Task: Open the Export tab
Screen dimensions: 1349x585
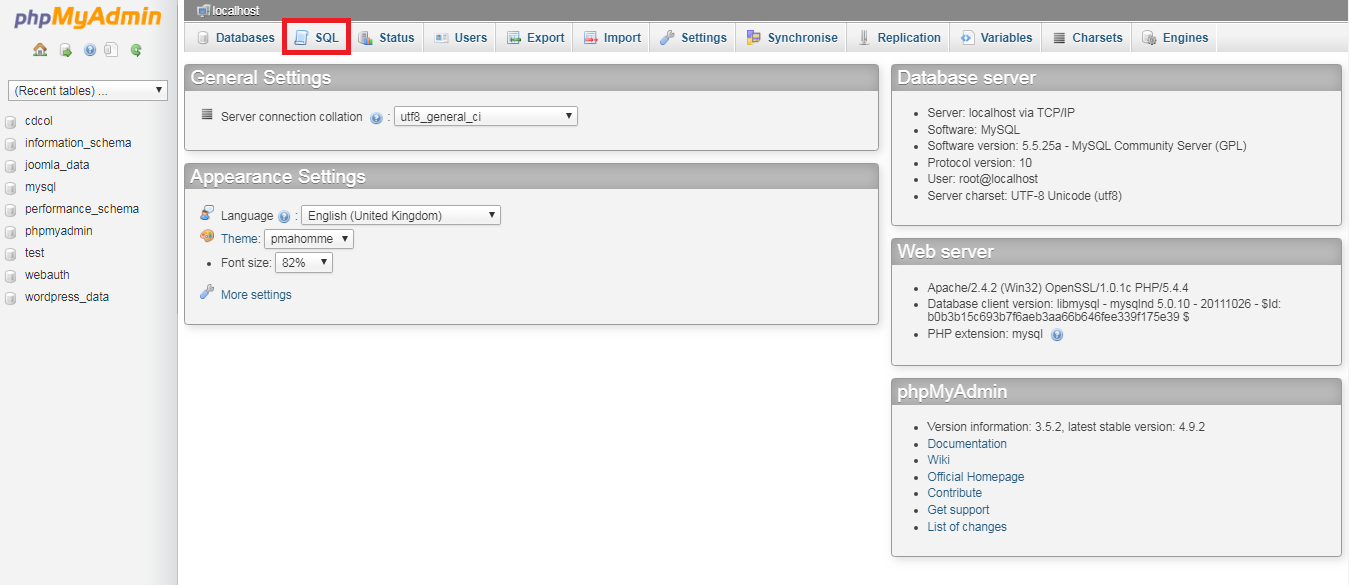Action: coord(536,38)
